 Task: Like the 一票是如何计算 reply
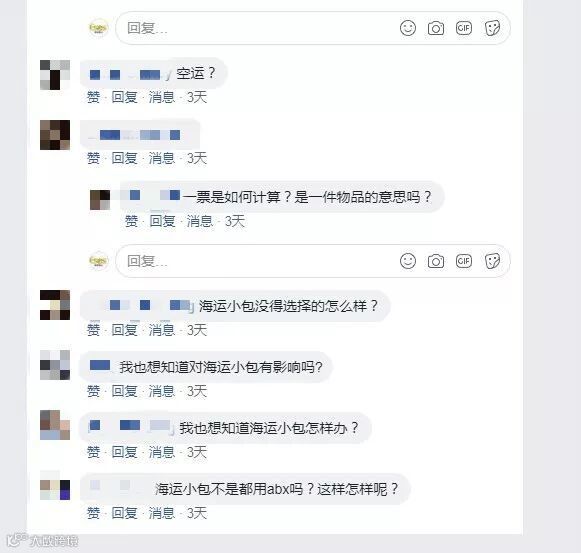pos(131,221)
